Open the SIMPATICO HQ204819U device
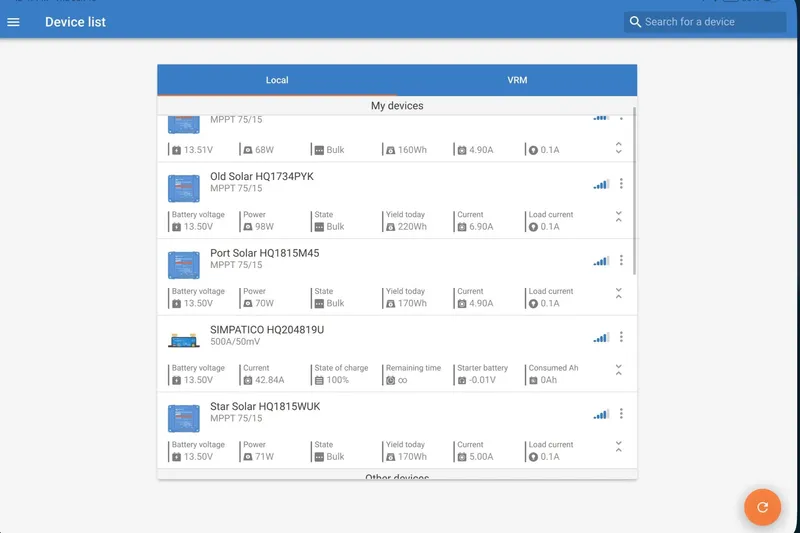 click(x=266, y=330)
